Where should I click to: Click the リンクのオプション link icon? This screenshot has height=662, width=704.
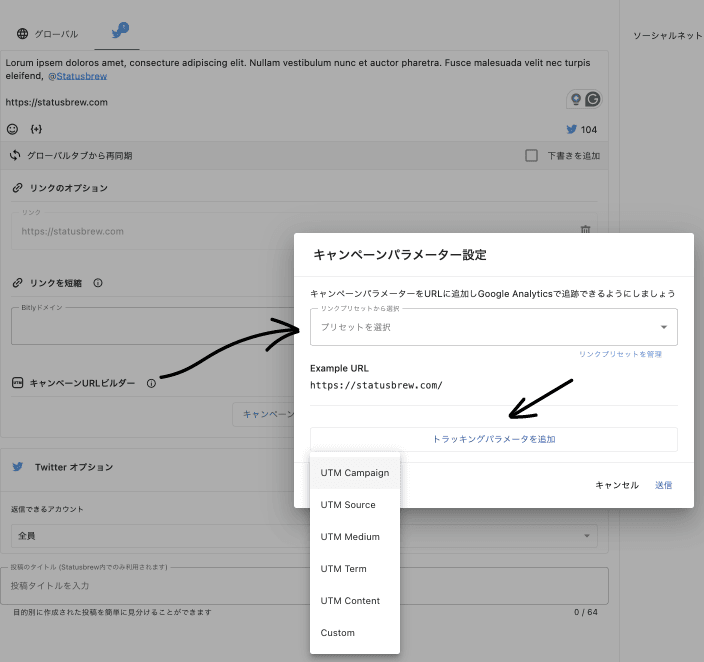18,188
